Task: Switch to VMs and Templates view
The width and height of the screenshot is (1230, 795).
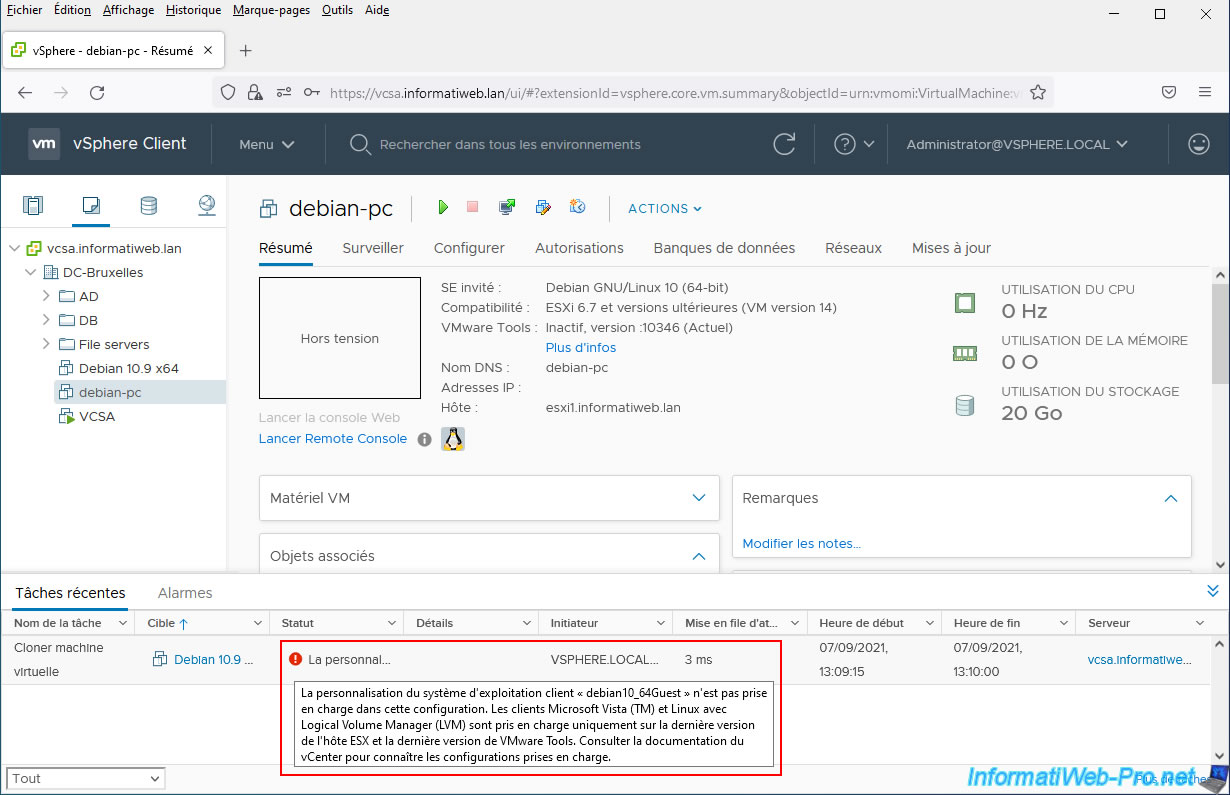Action: click(91, 206)
